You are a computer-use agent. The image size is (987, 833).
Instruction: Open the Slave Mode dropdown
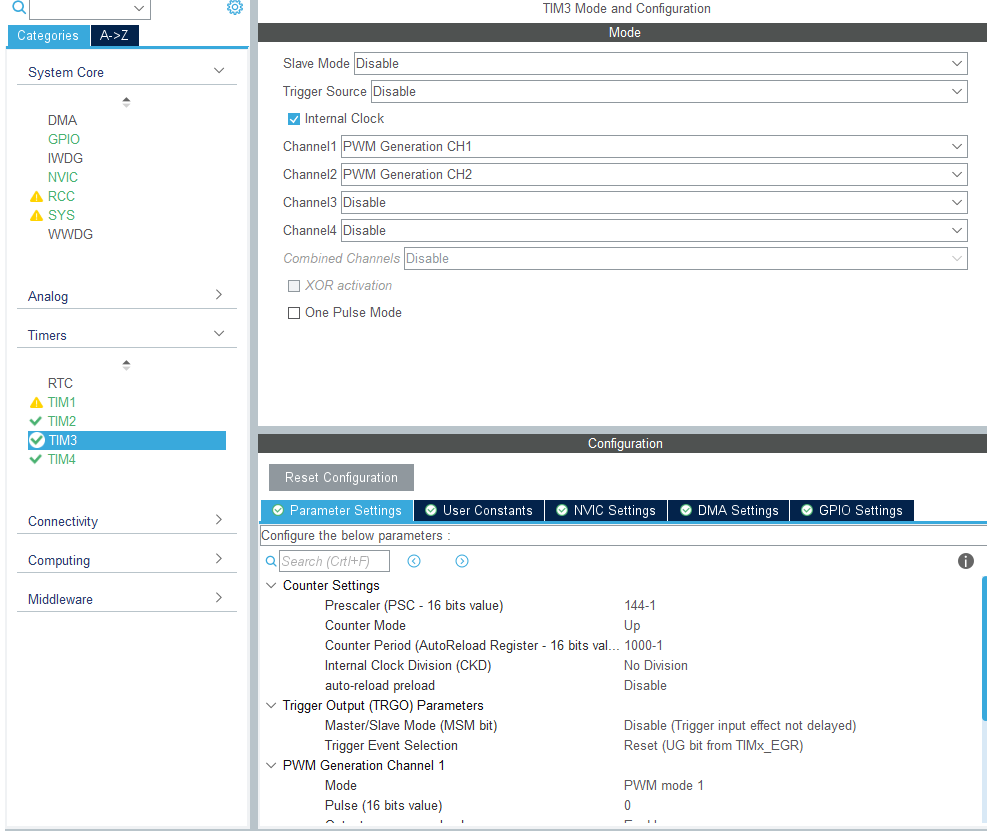click(x=660, y=64)
